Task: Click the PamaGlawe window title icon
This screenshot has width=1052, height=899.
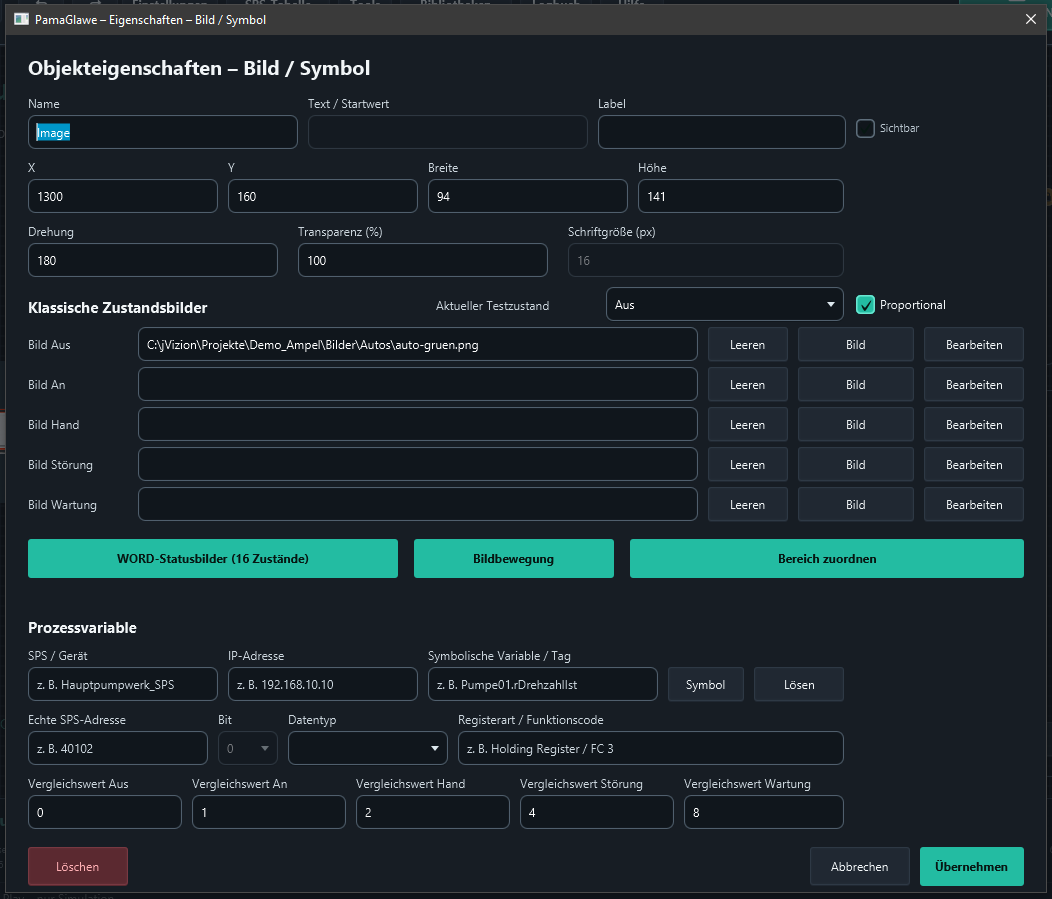Action: tap(21, 19)
